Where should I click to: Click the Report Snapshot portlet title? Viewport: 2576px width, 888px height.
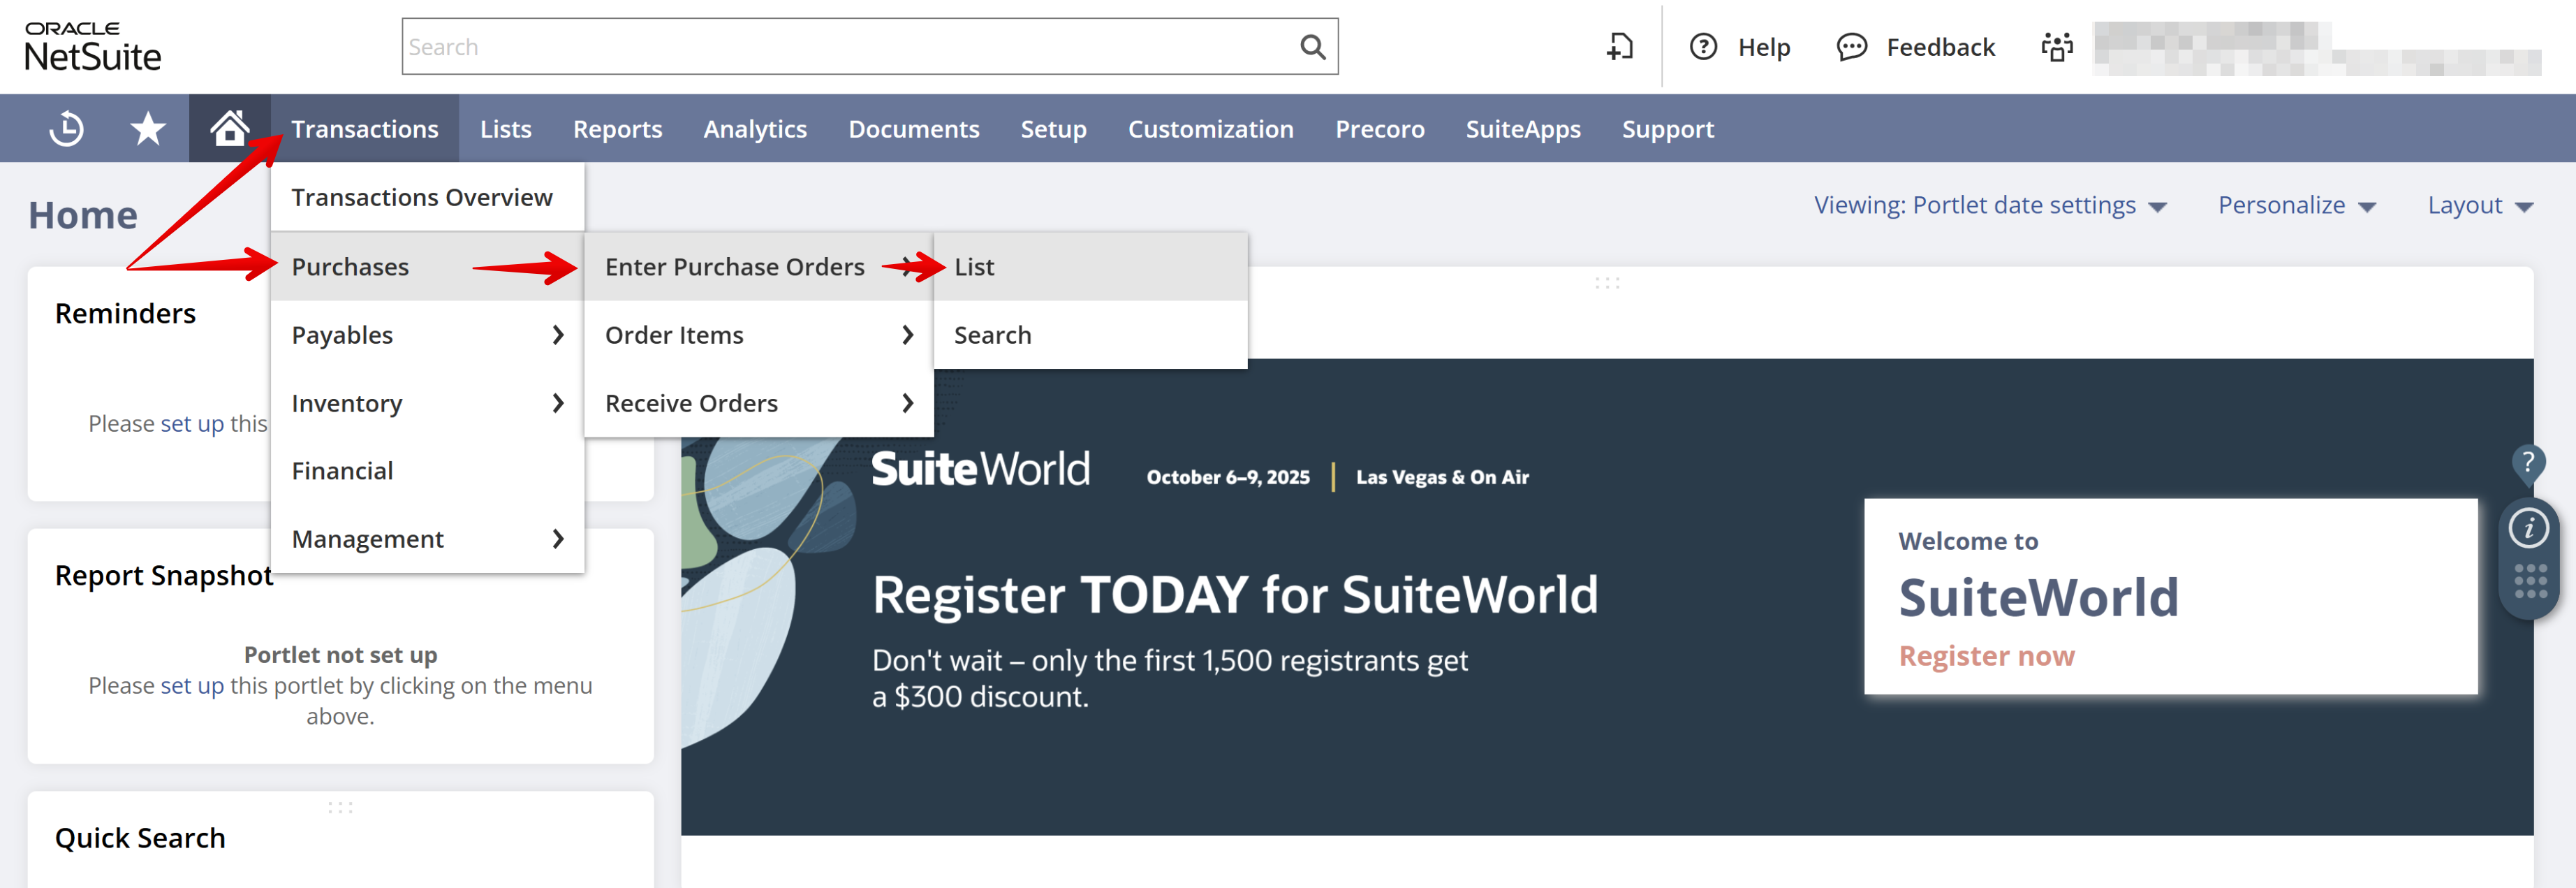164,576
